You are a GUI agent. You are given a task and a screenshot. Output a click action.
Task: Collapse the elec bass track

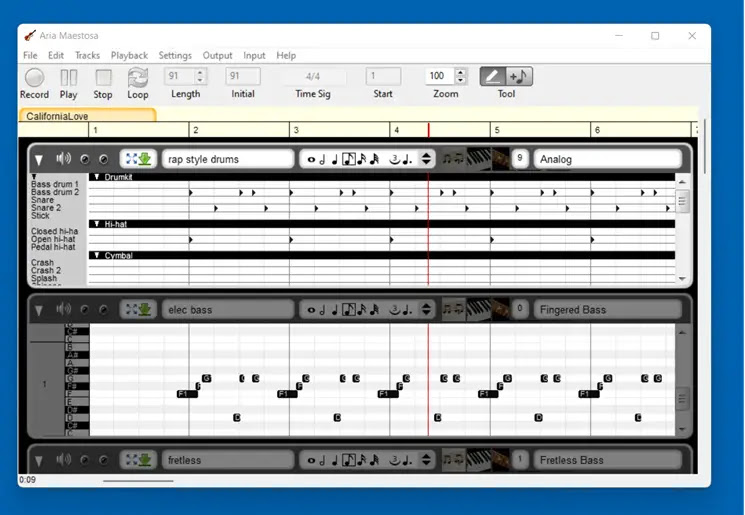[39, 311]
